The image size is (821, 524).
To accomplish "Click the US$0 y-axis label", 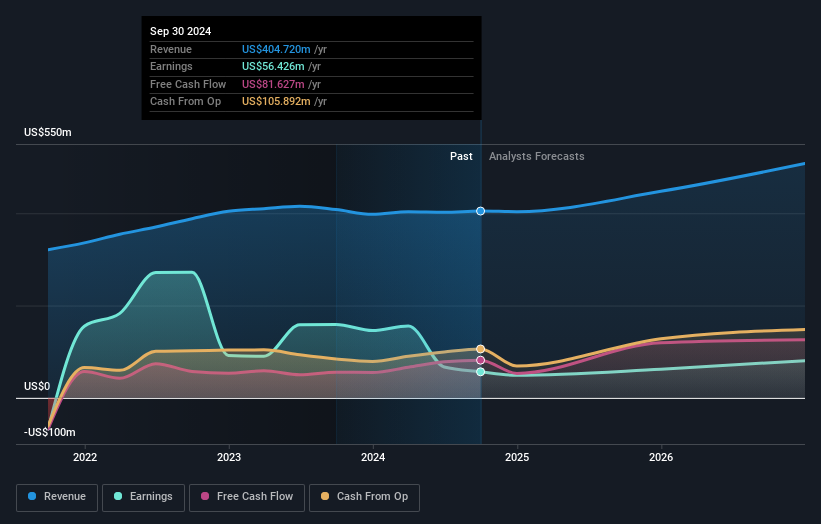I will 37,386.
